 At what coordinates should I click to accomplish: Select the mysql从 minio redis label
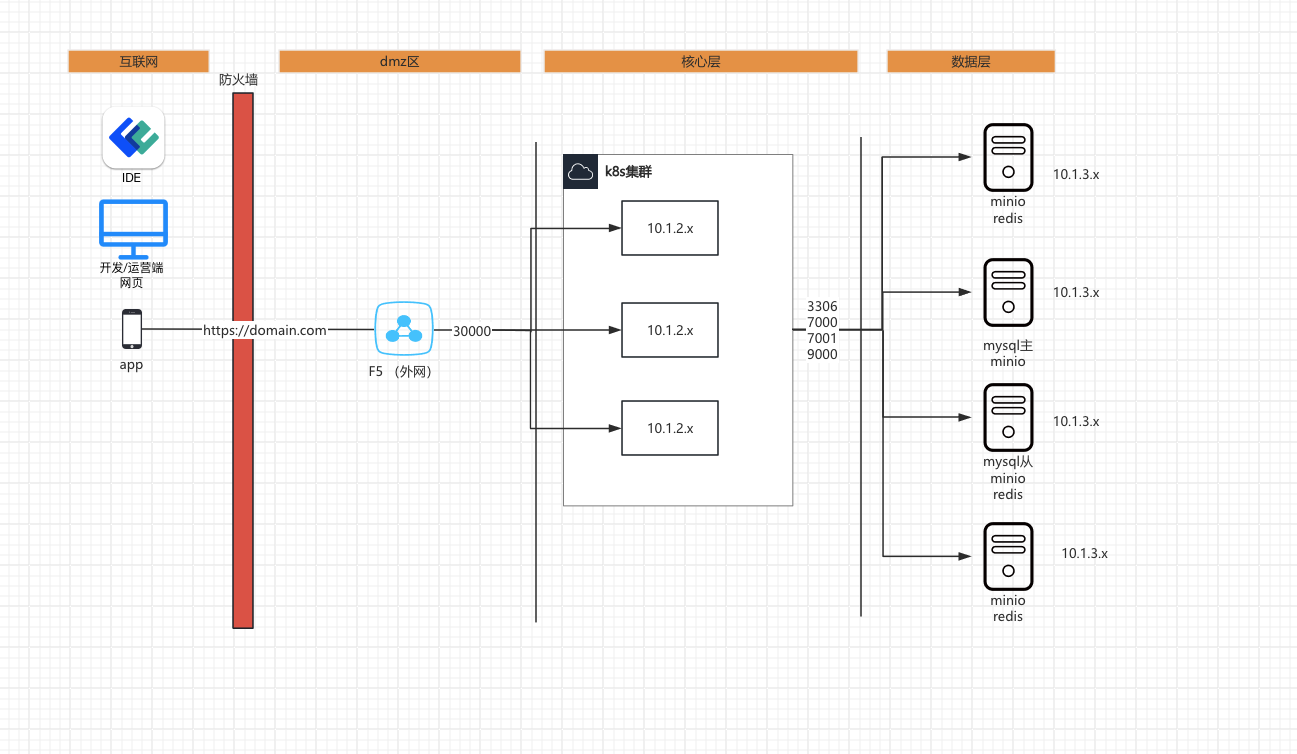pyautogui.click(x=1008, y=478)
